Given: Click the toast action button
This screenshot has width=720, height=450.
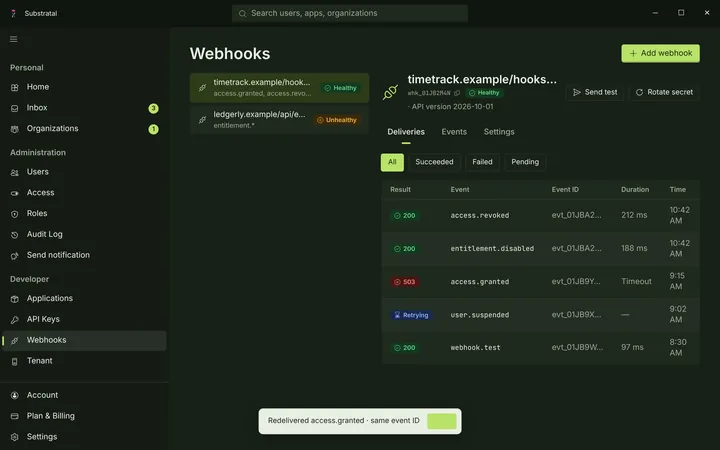Looking at the screenshot, I should click(x=442, y=421).
